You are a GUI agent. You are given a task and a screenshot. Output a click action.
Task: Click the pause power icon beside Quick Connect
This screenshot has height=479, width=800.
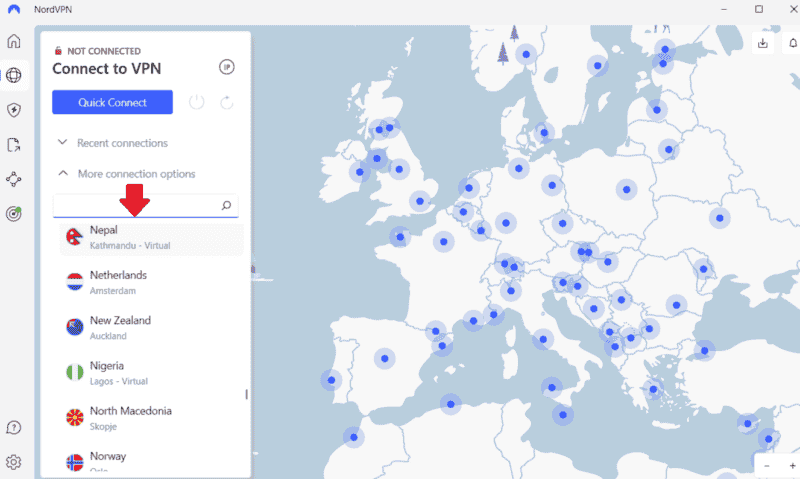coord(196,103)
